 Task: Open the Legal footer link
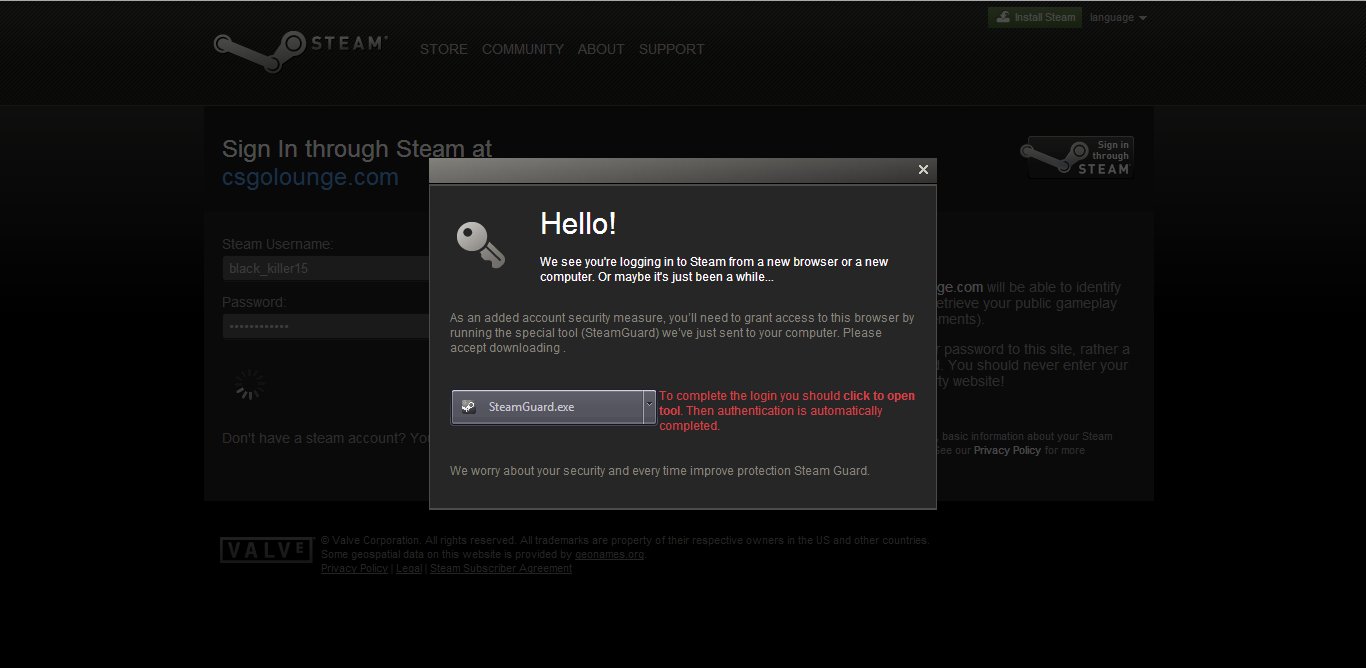click(x=409, y=568)
